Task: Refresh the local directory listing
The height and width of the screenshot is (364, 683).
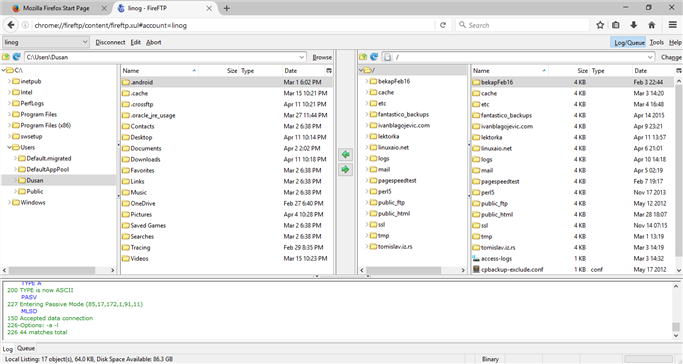Action: [17, 57]
